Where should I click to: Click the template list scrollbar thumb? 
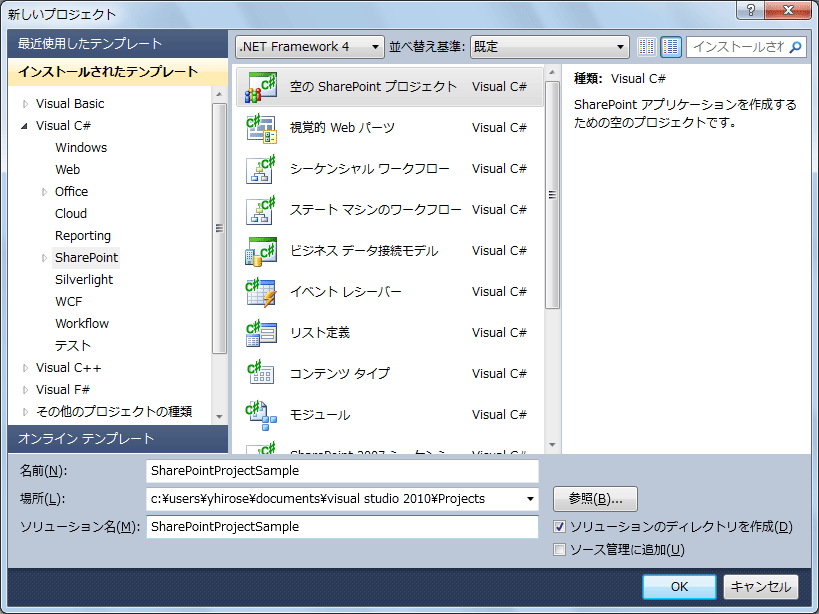pyautogui.click(x=552, y=195)
